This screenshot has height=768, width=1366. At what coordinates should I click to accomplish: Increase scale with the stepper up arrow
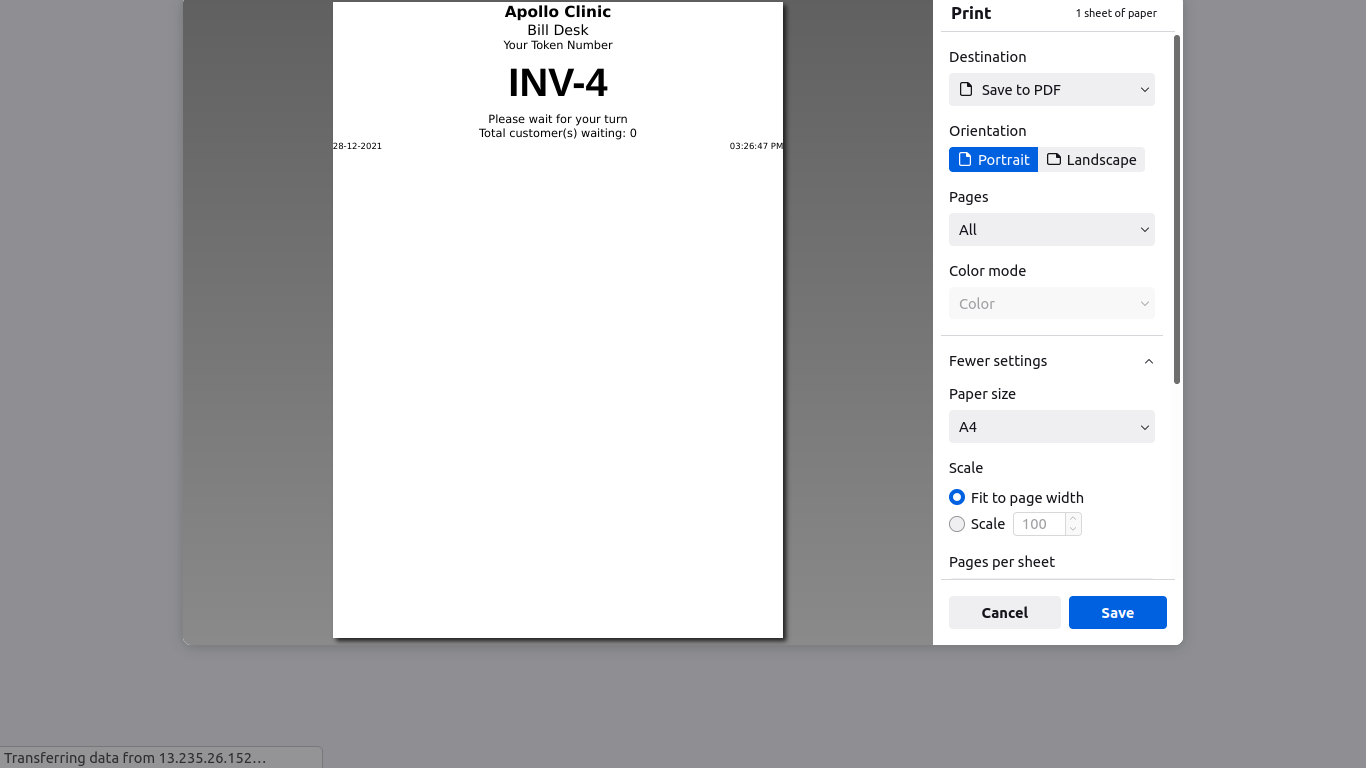1073,518
